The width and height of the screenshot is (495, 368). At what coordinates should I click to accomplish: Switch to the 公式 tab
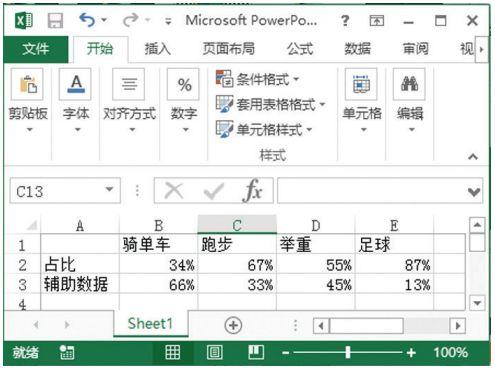point(300,49)
